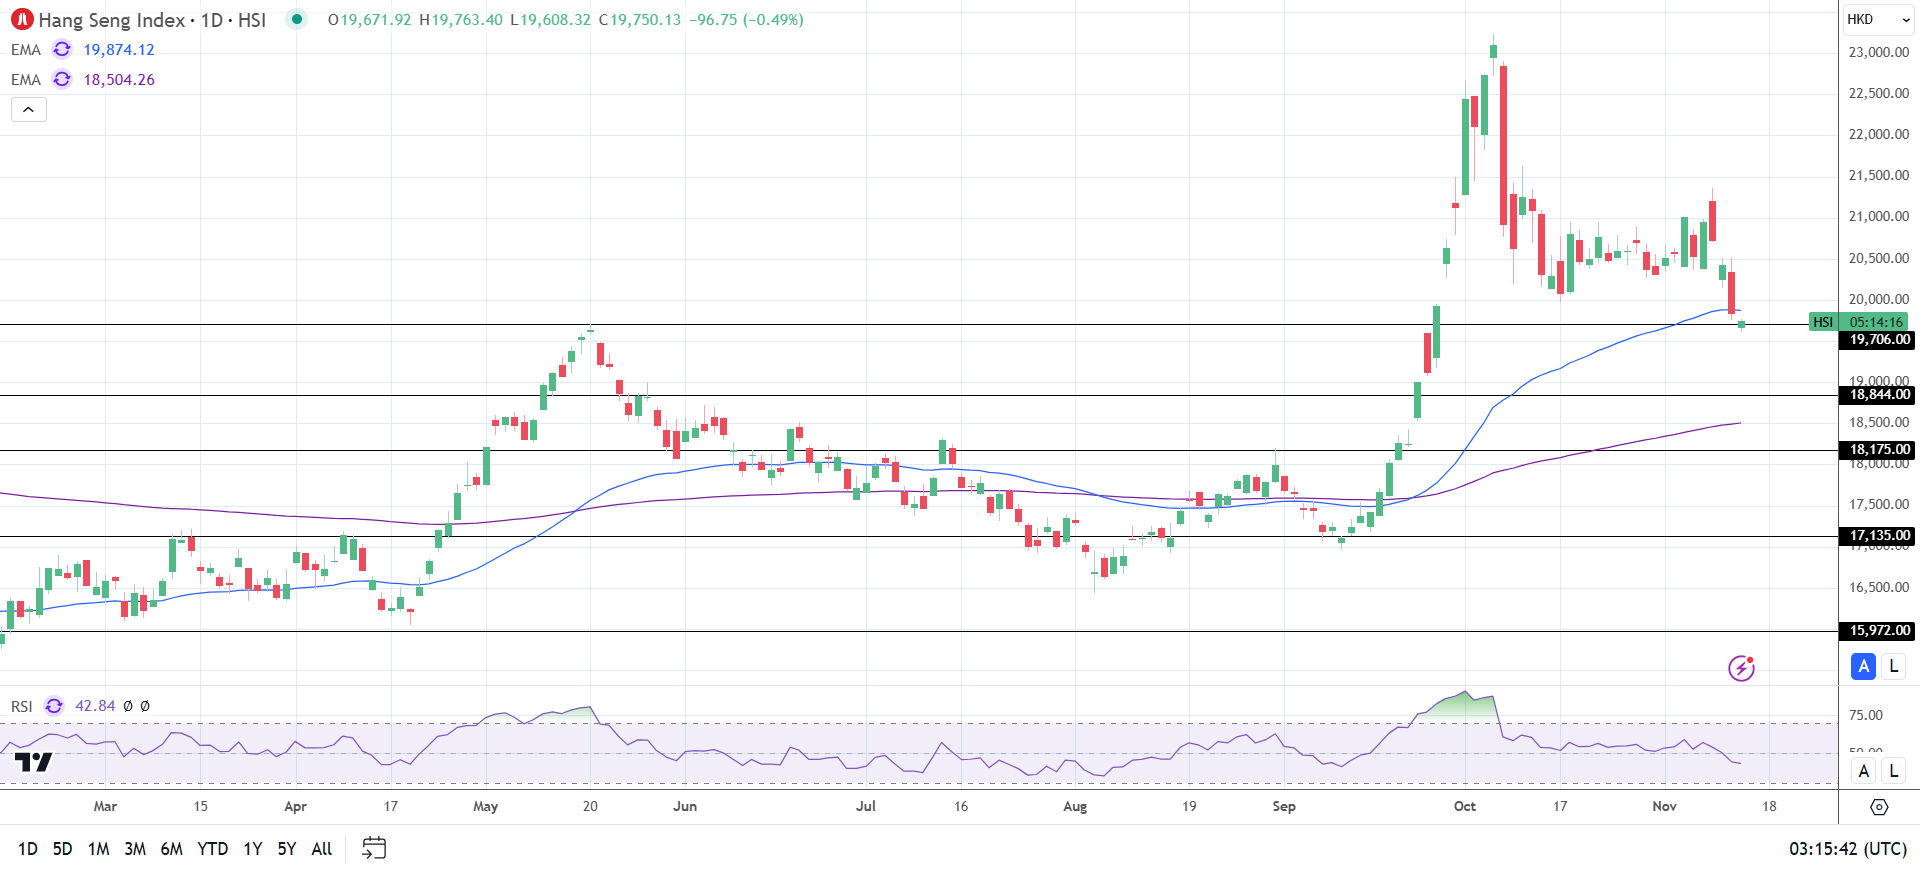Select the 1M time range

click(98, 849)
